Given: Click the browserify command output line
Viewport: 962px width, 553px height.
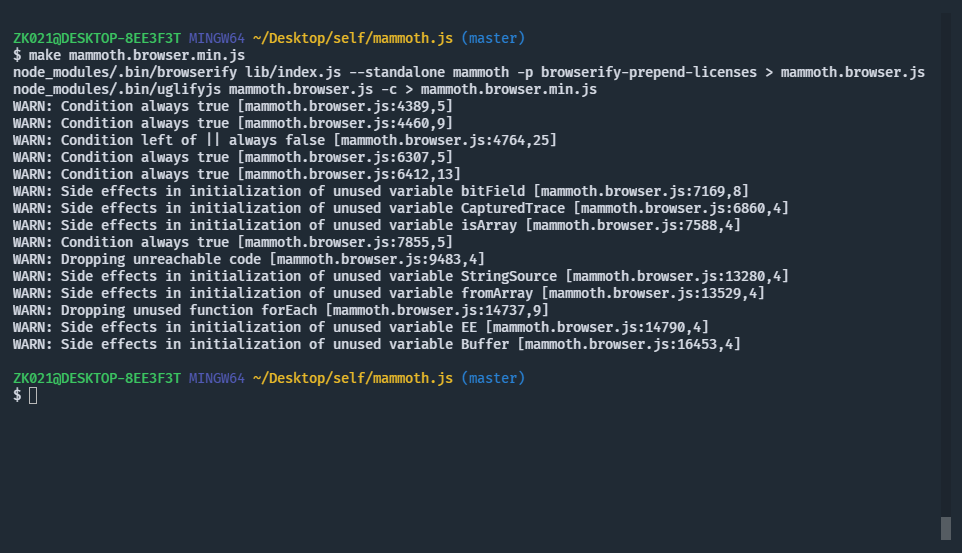Looking at the screenshot, I should click(469, 72).
